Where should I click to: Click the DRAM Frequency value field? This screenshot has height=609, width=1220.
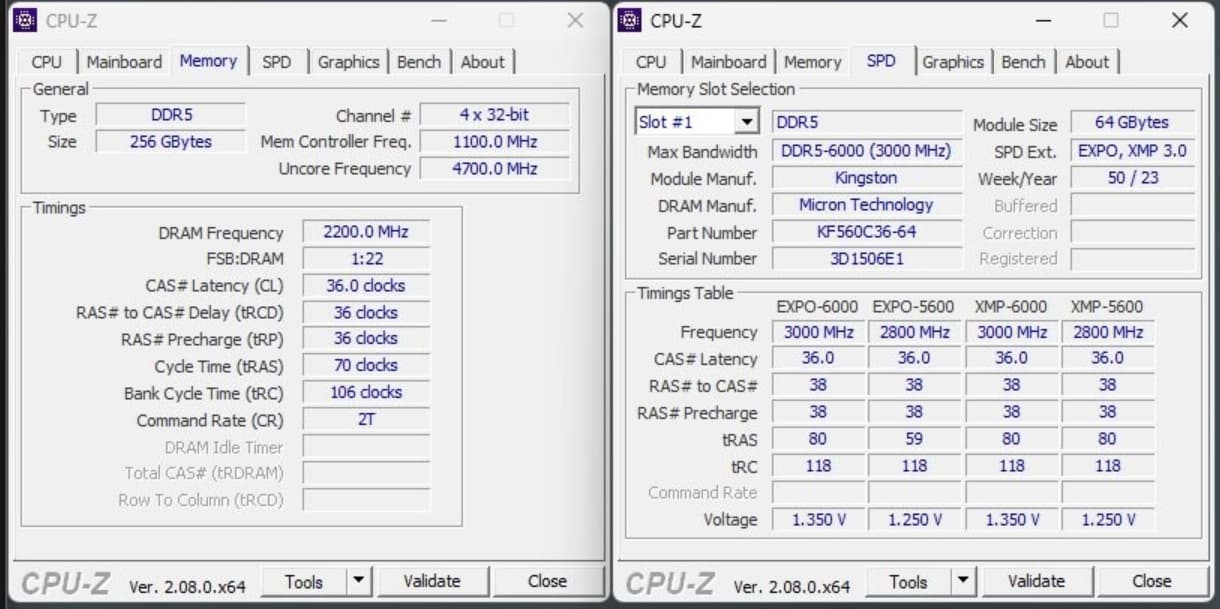pos(366,232)
